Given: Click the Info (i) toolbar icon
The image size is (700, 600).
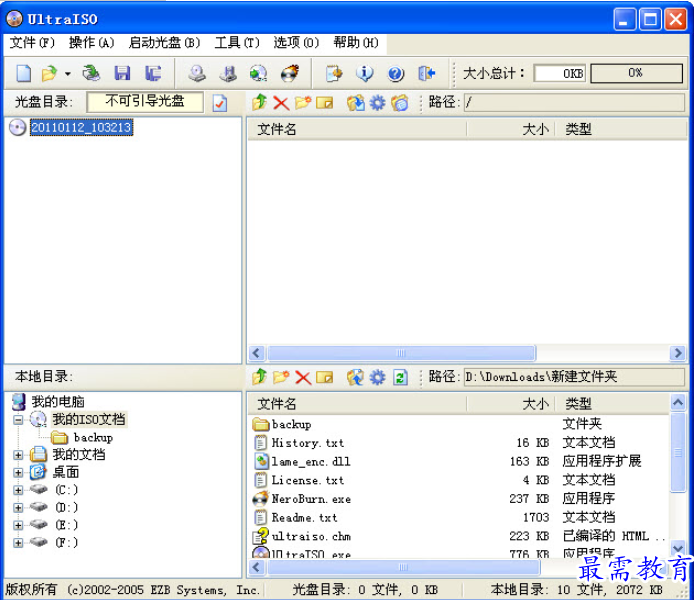Looking at the screenshot, I should tap(365, 73).
